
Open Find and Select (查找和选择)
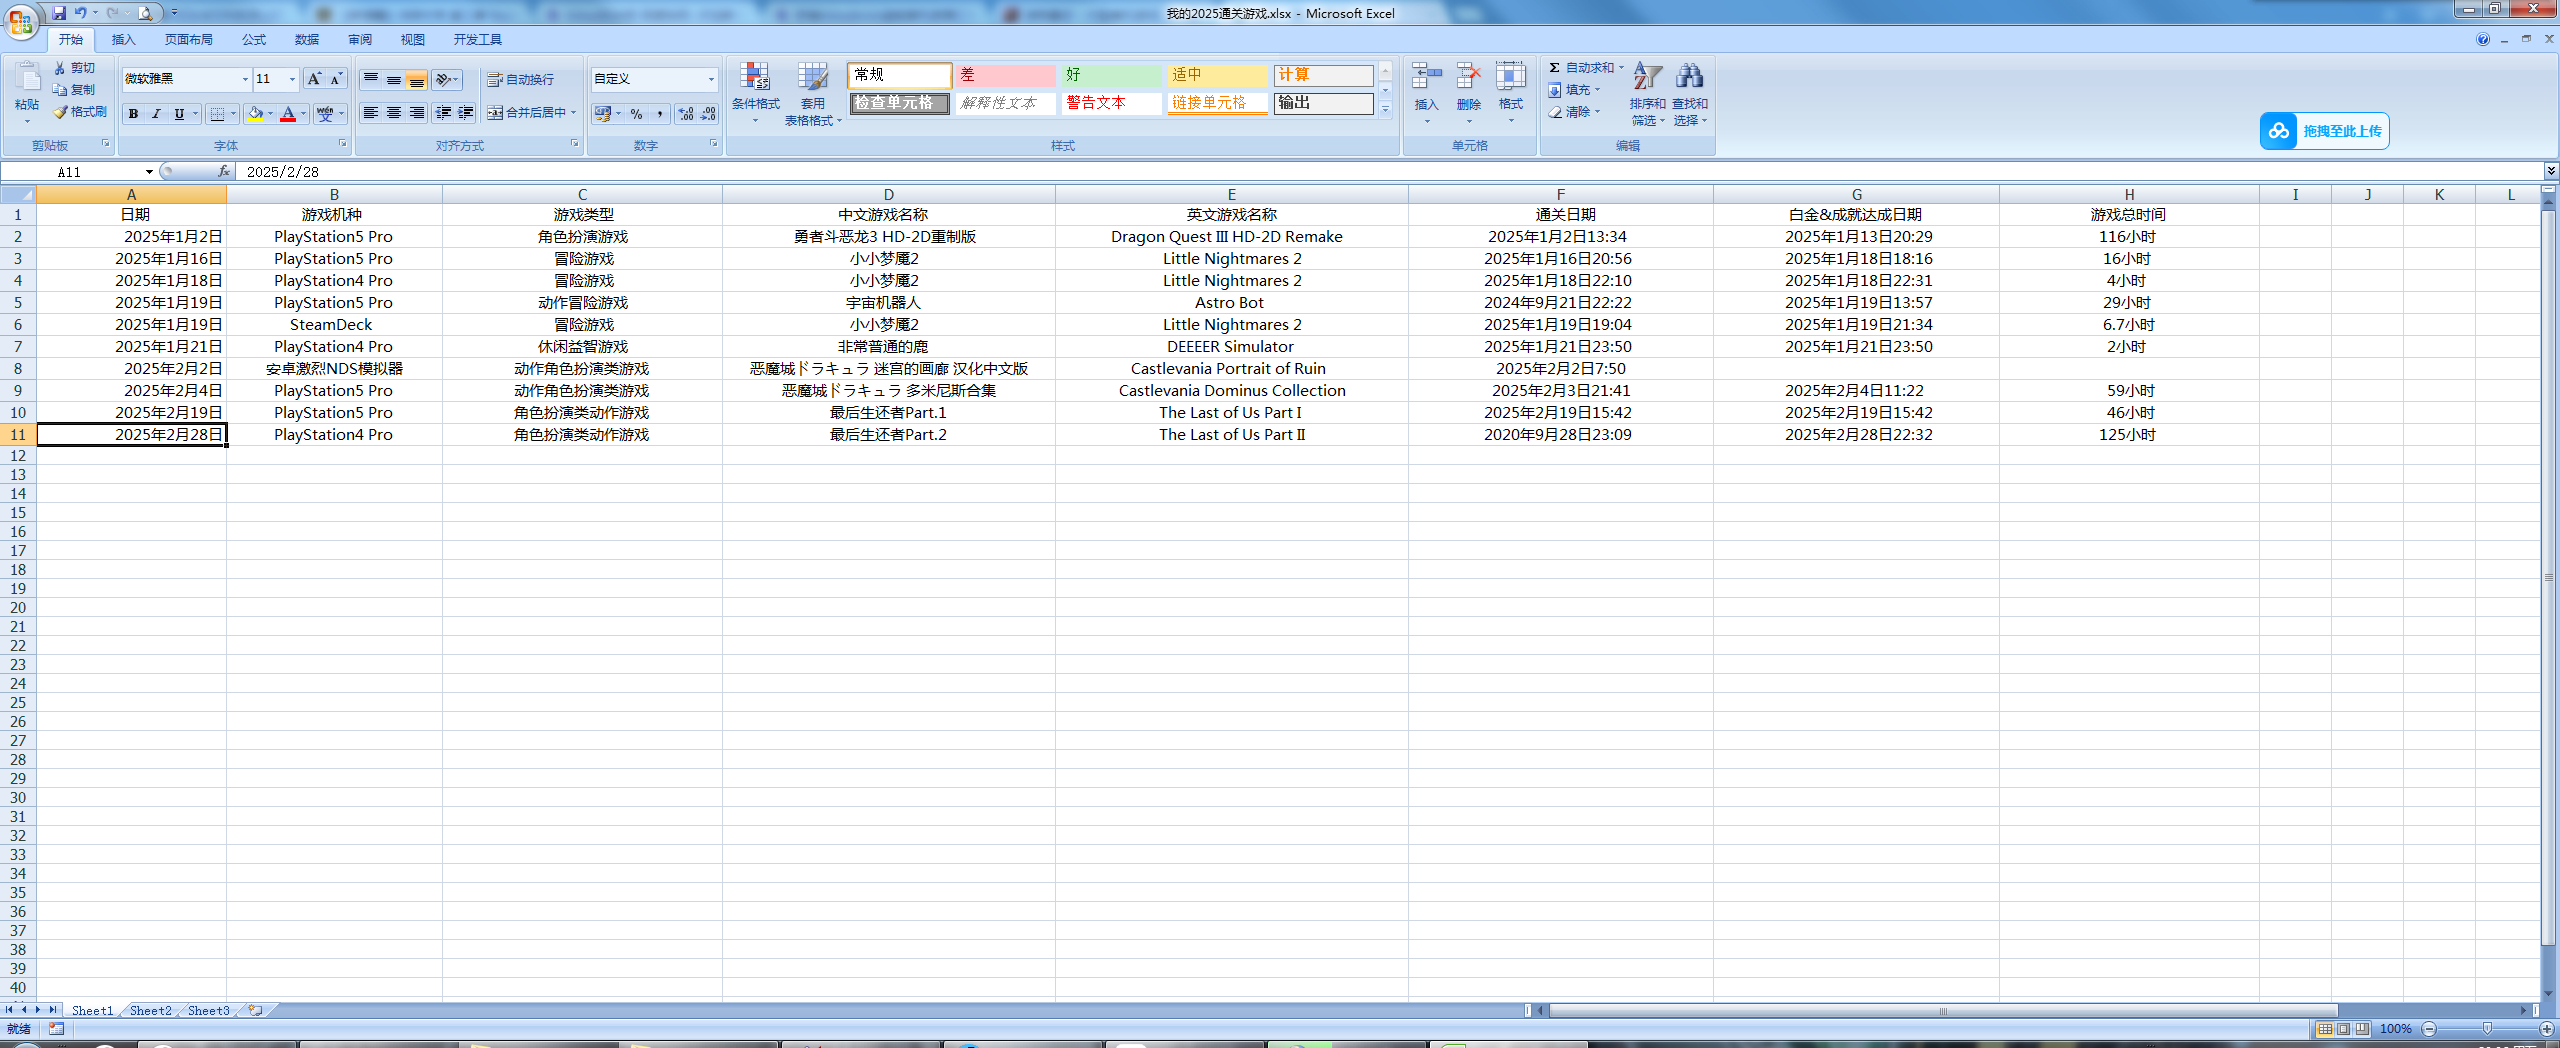click(x=1690, y=93)
